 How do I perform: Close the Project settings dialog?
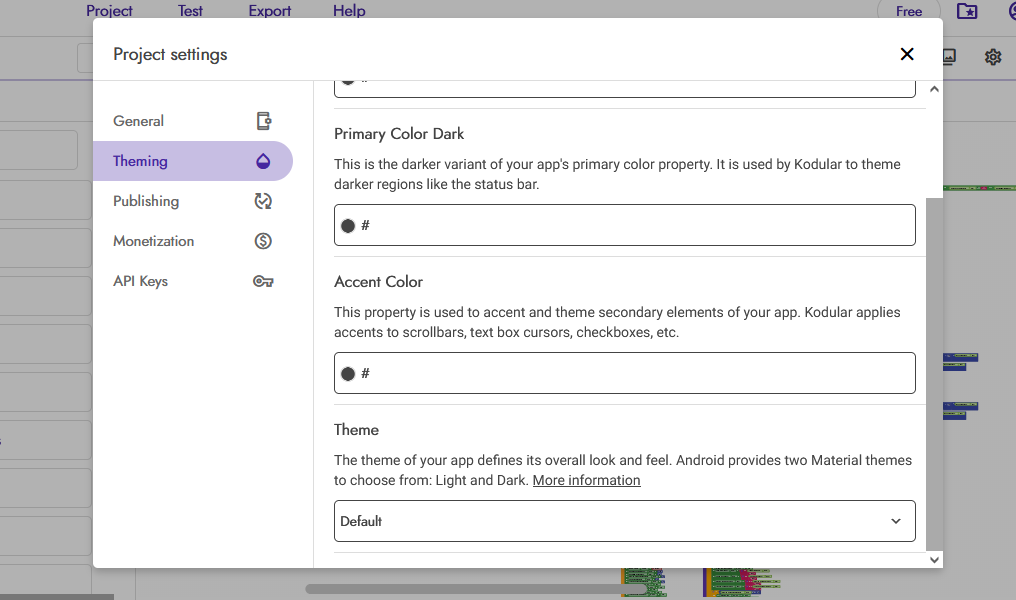907,54
